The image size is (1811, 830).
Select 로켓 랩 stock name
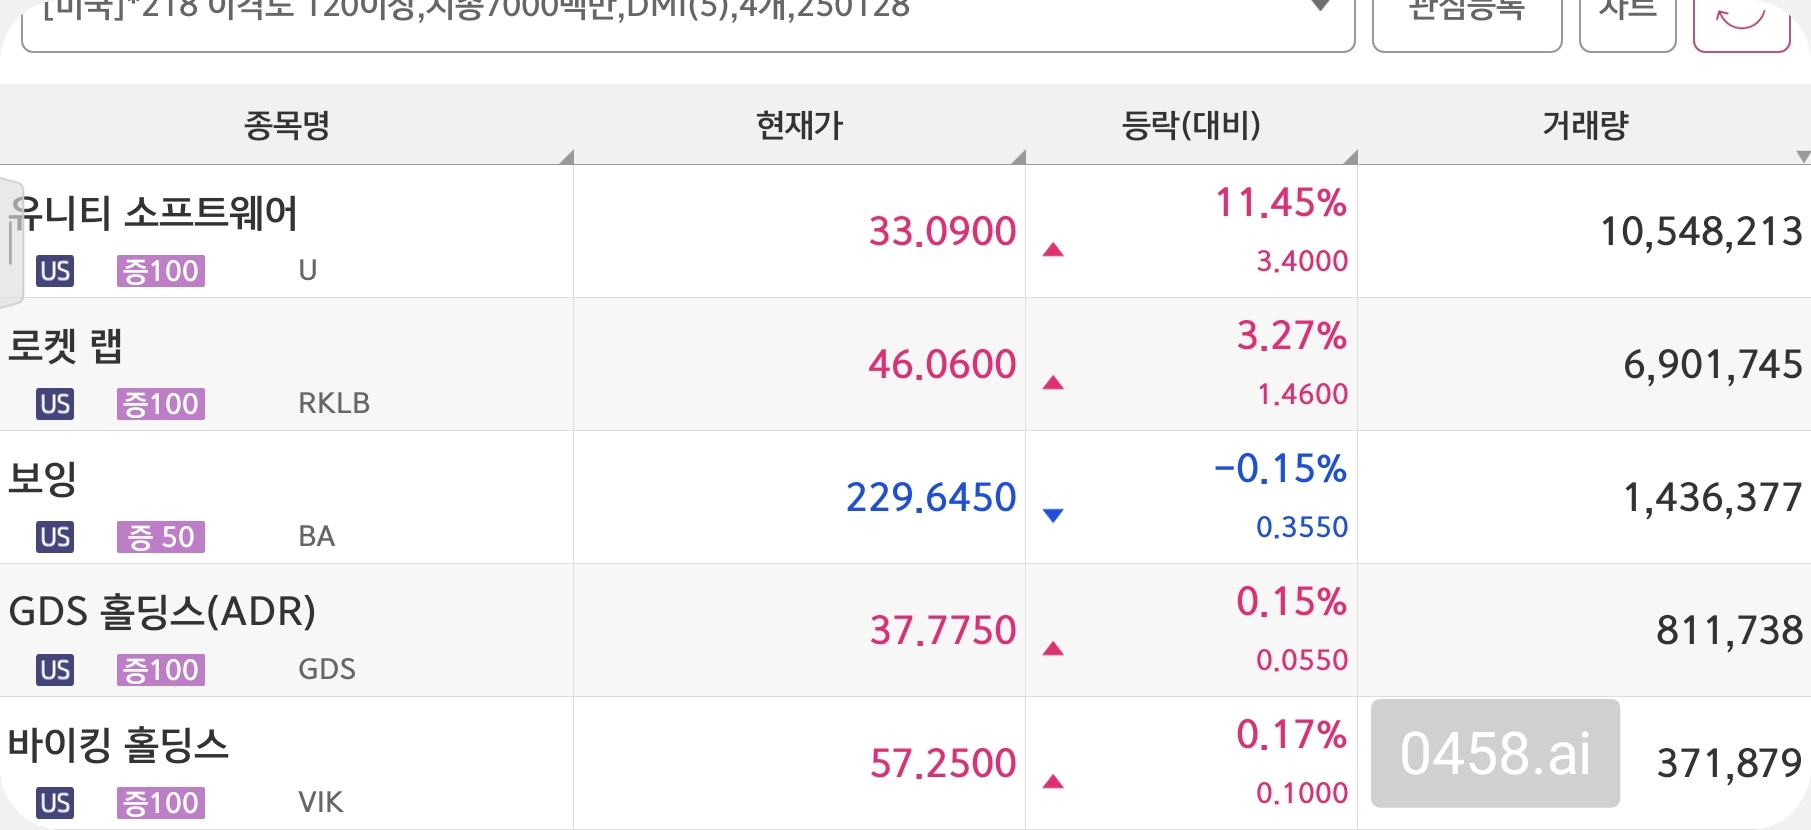coord(65,346)
